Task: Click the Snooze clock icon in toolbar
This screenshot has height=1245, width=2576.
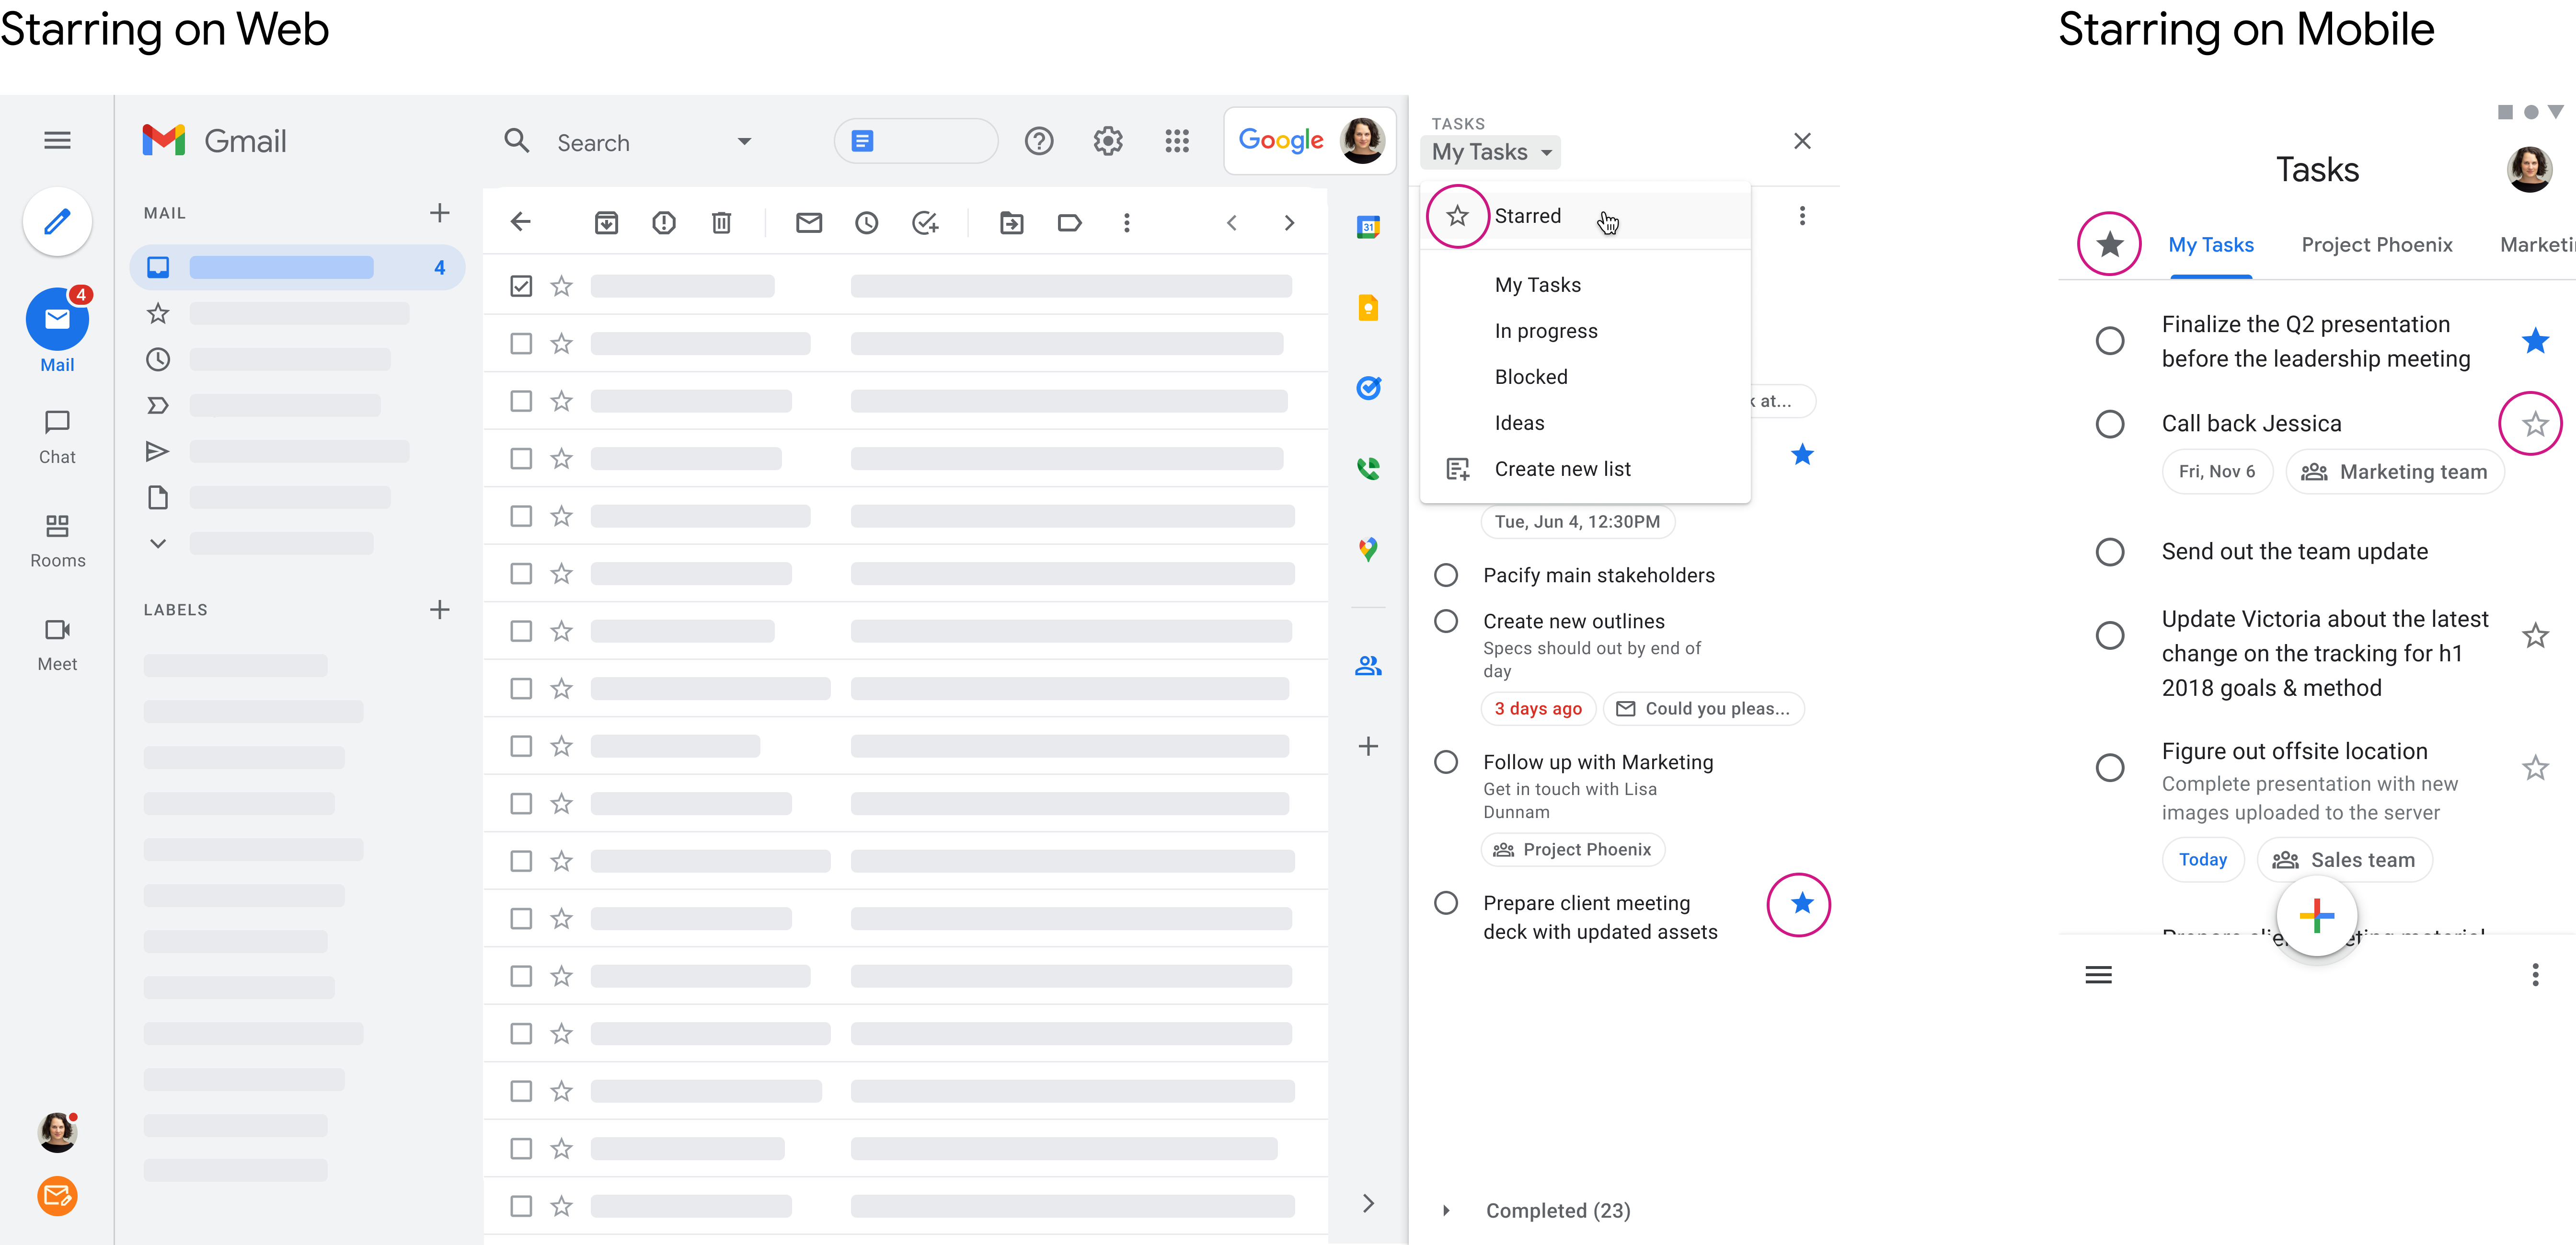Action: point(866,223)
